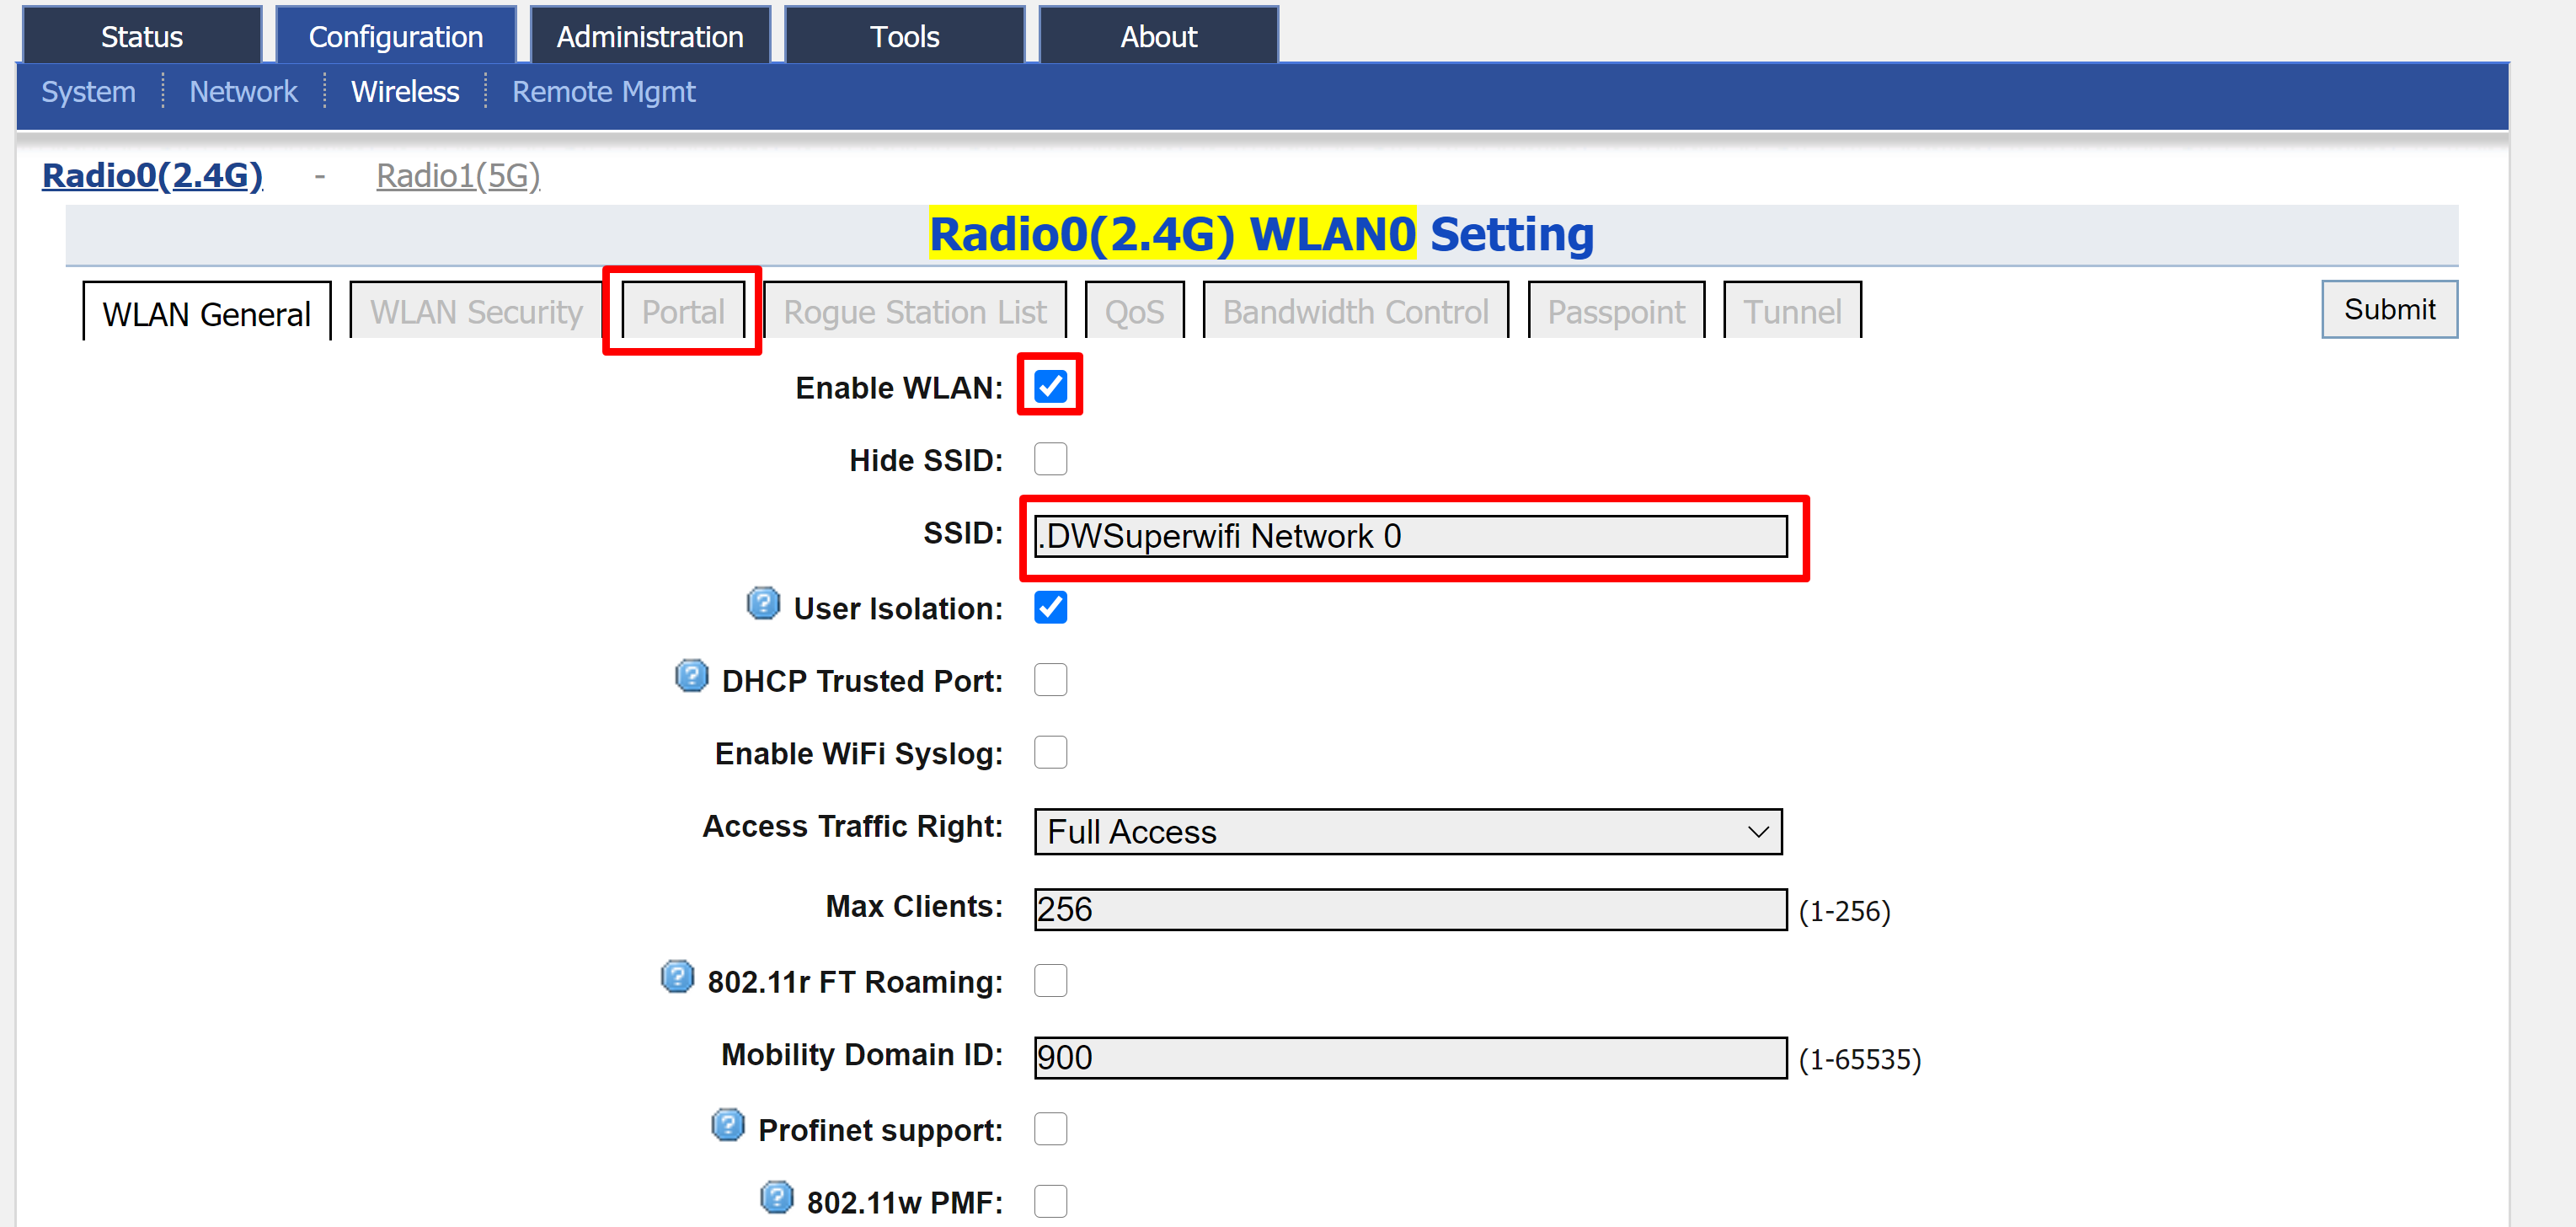Click into the SSID text field
The image size is (2576, 1227).
tap(1410, 537)
